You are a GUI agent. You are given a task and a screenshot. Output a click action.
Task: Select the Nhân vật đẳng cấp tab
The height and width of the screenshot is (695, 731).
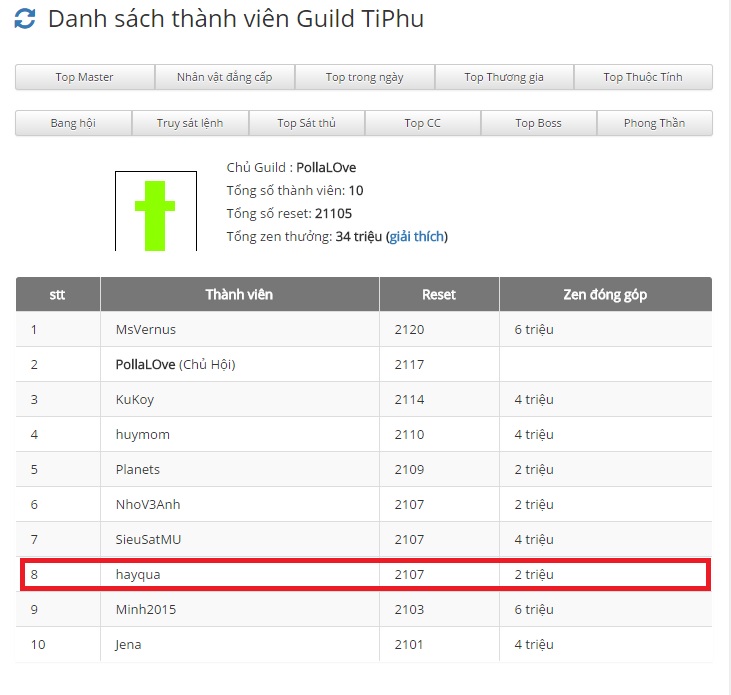[224, 77]
